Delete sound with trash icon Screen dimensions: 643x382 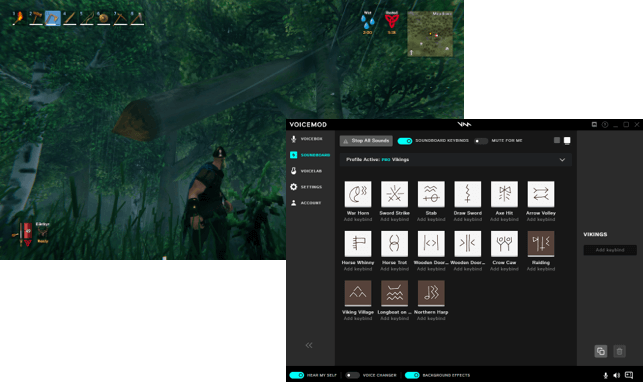[x=619, y=351]
